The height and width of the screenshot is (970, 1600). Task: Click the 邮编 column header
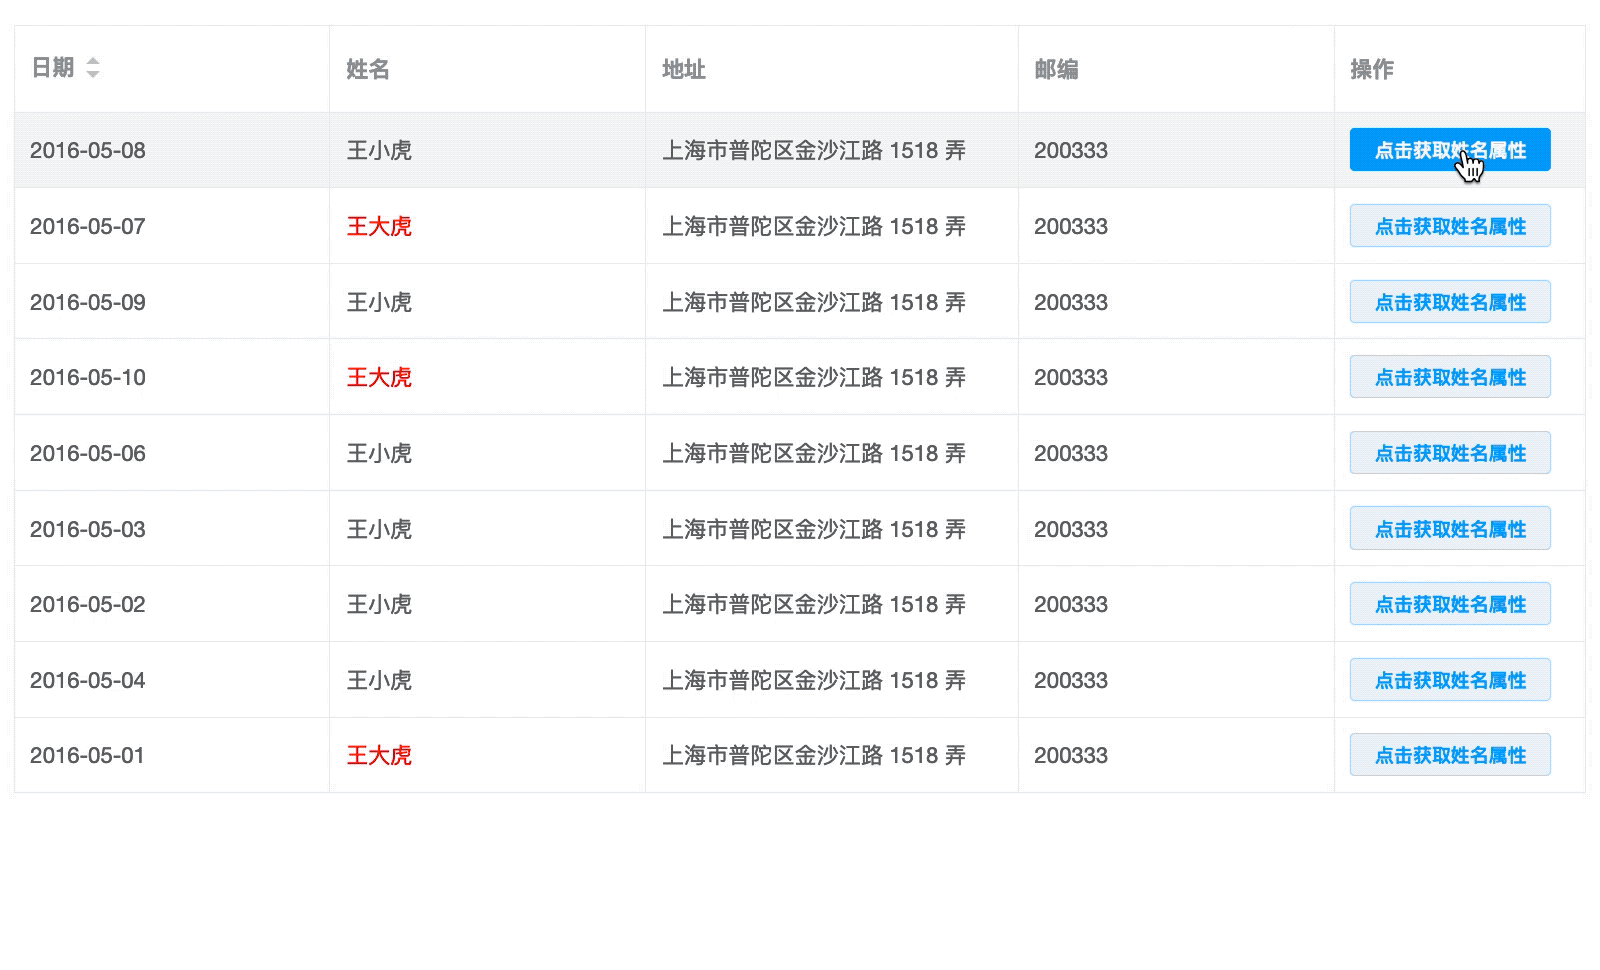(1056, 69)
